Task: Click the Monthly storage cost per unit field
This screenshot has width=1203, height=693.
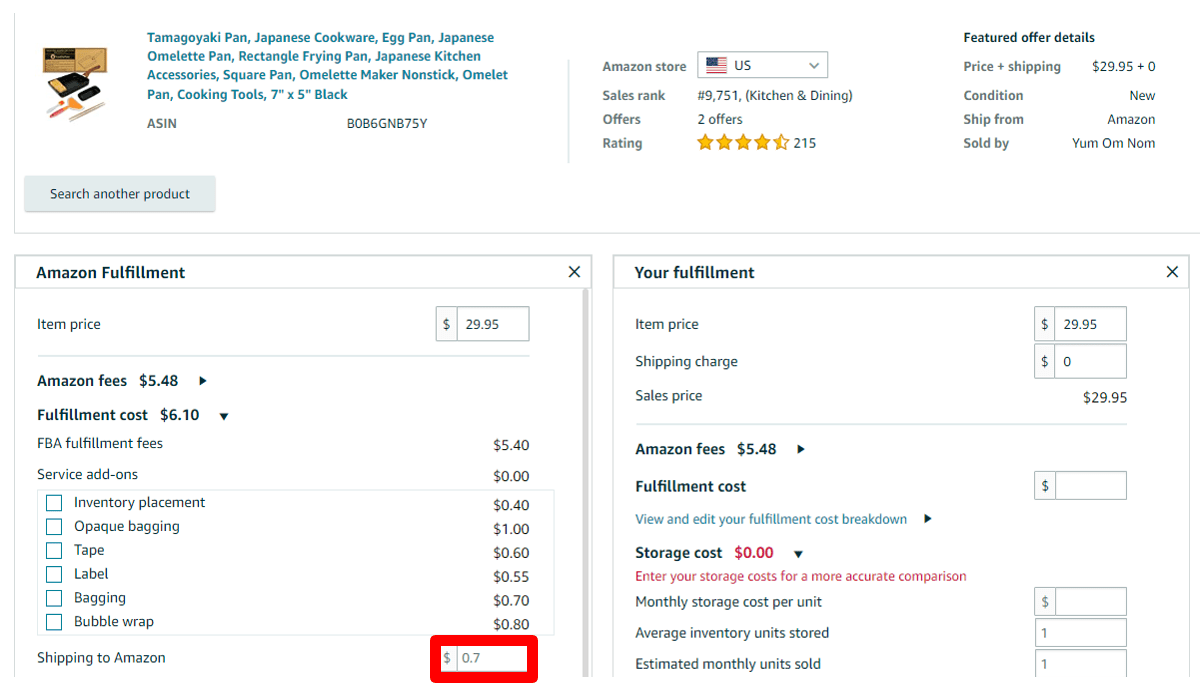Action: 1091,602
